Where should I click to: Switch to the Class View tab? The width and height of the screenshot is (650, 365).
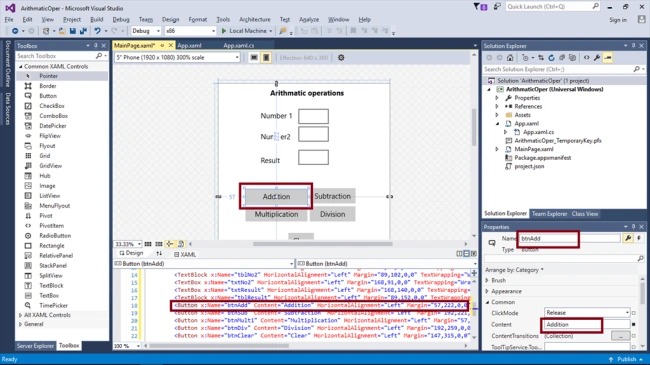(585, 214)
